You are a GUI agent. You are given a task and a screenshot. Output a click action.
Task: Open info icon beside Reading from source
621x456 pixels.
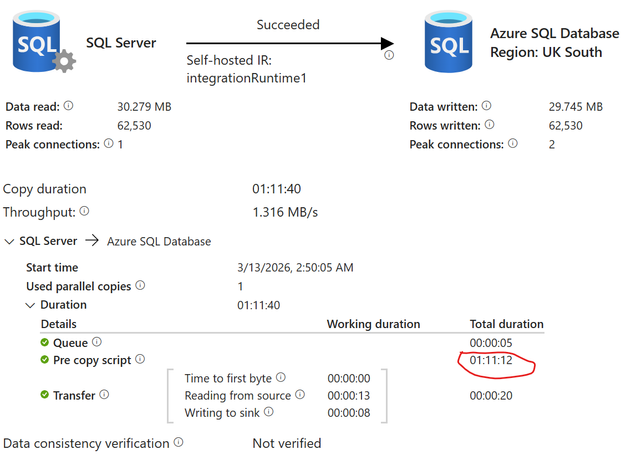(x=300, y=394)
